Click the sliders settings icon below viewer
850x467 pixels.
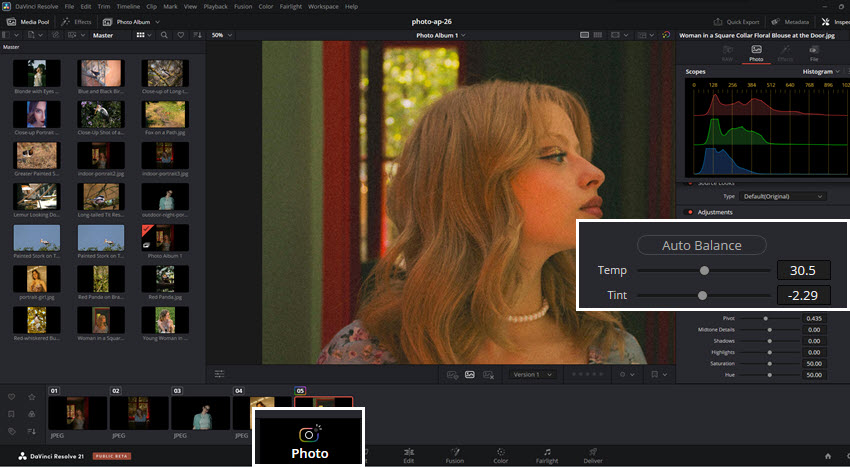[x=219, y=374]
